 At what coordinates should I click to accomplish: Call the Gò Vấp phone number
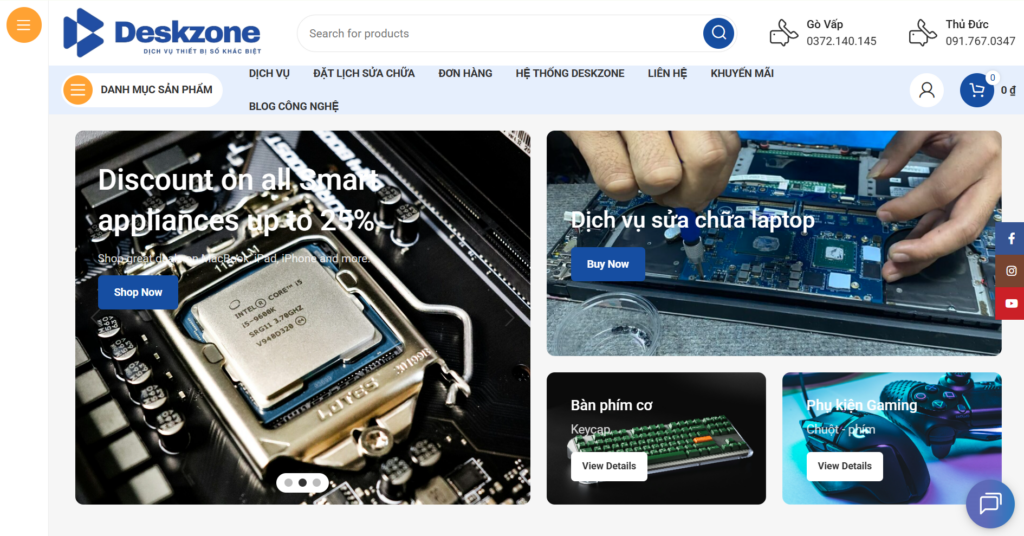point(841,42)
